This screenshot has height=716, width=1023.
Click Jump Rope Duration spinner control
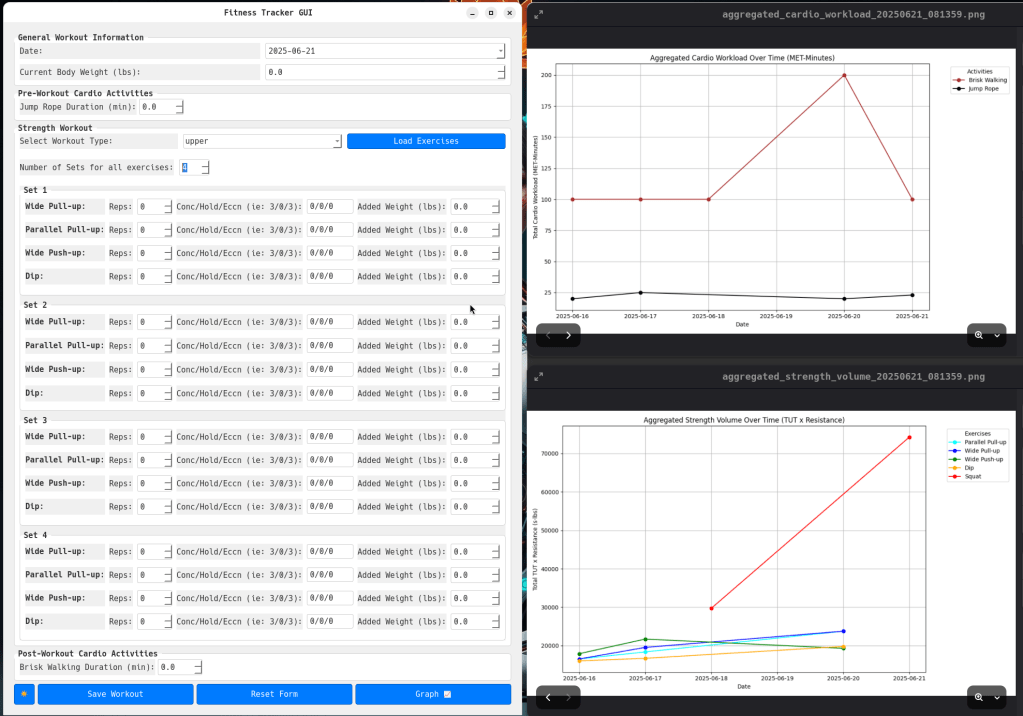178,107
